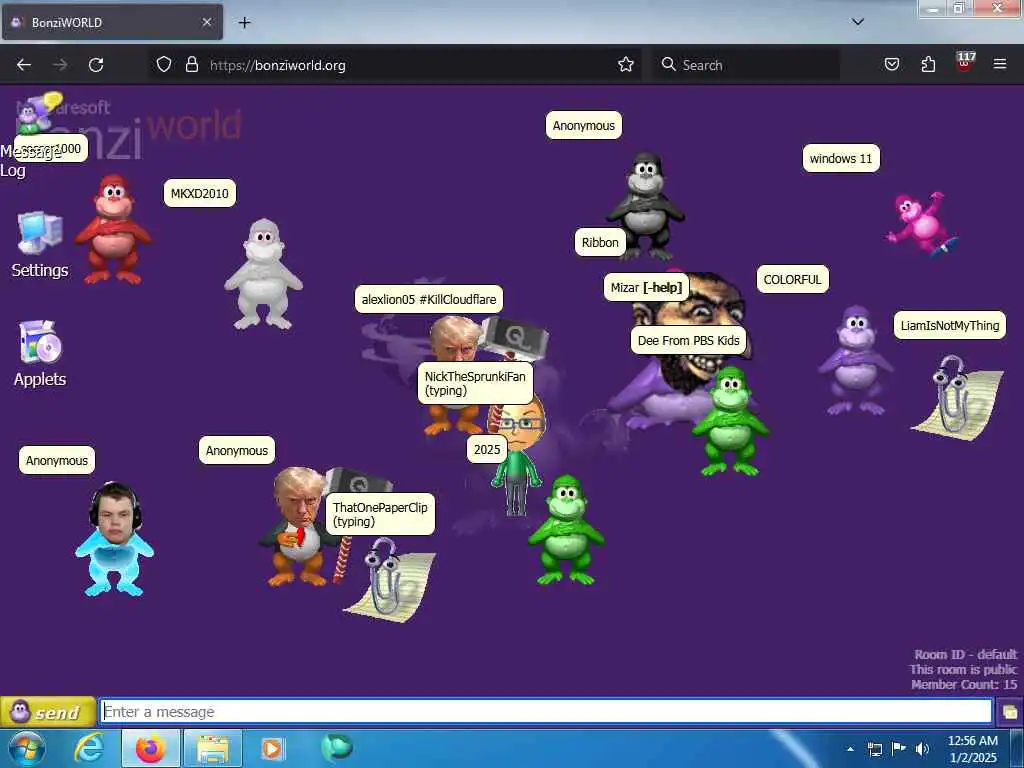
Task: Click the pink dancing Bonzi character
Action: pyautogui.click(x=922, y=223)
